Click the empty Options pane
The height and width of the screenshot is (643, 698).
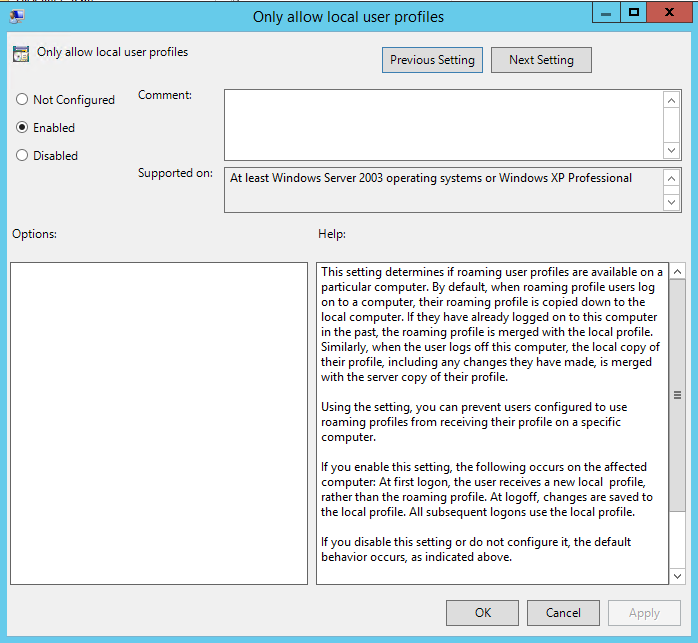tap(159, 423)
